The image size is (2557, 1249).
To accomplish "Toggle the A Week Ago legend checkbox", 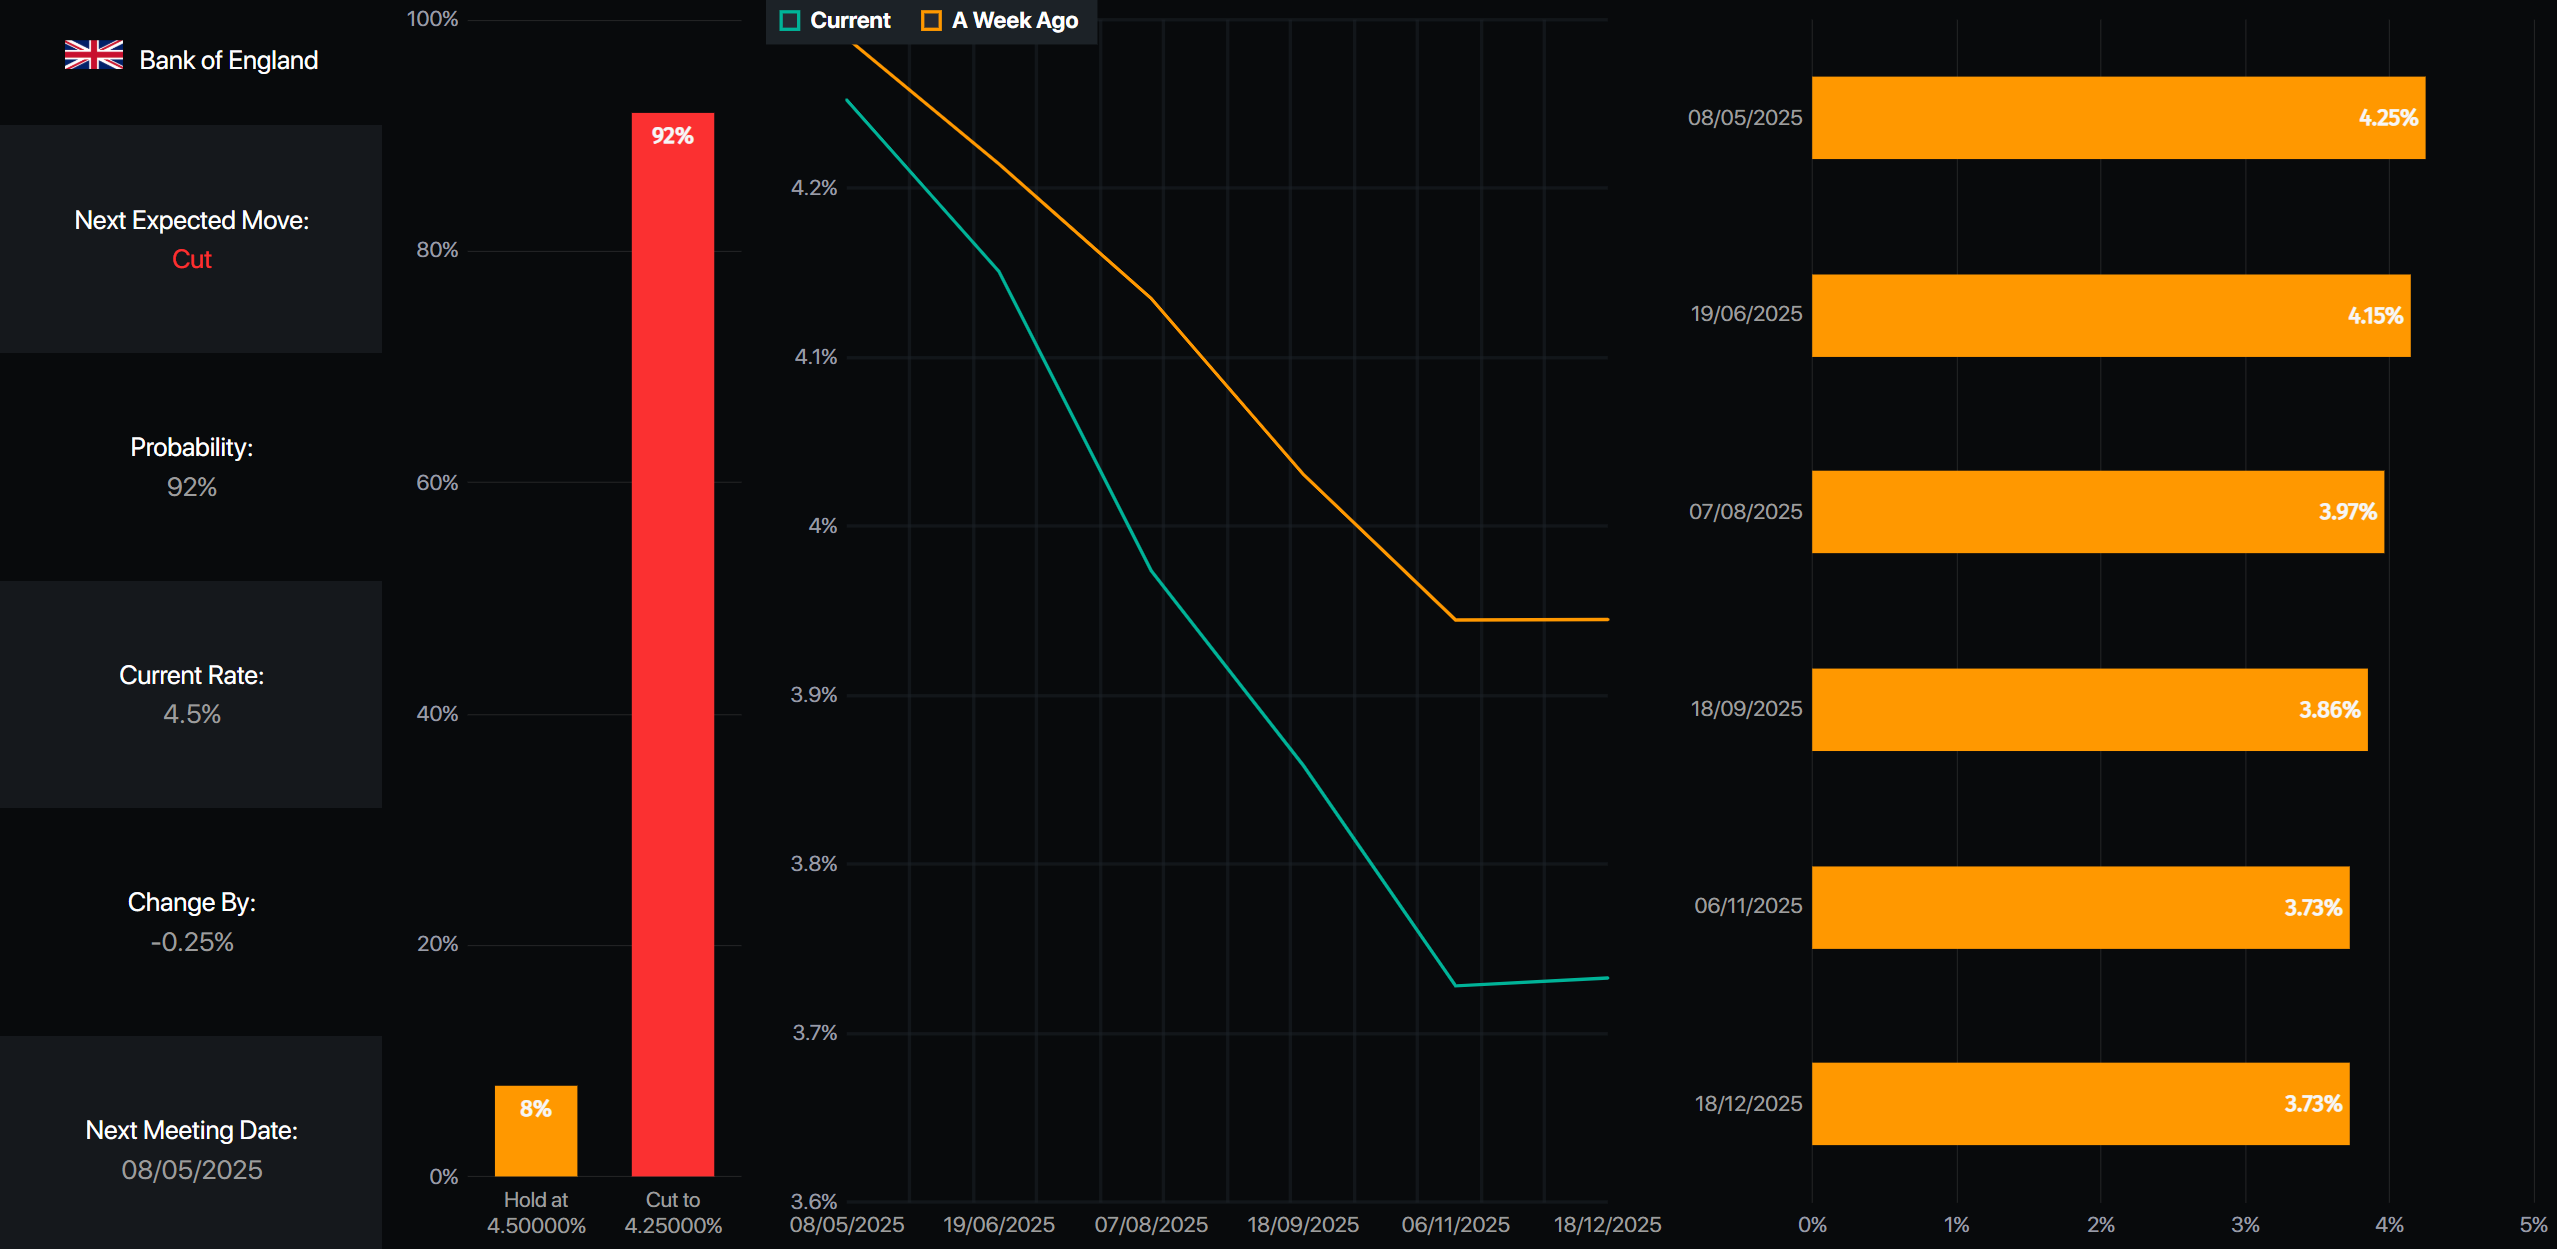I will coord(931,21).
